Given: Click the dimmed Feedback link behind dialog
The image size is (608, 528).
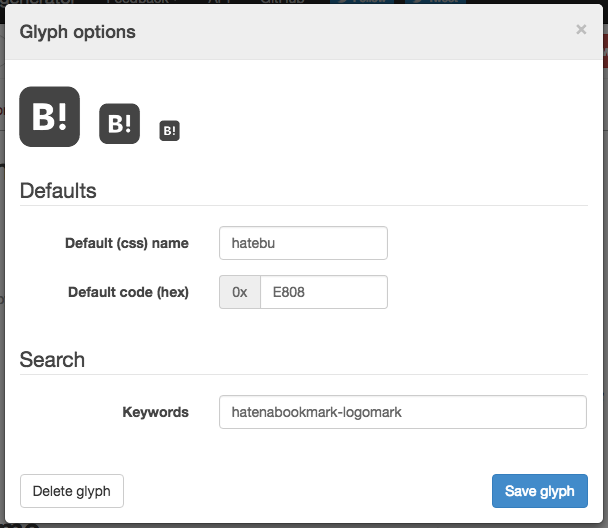Looking at the screenshot, I should point(137,3).
